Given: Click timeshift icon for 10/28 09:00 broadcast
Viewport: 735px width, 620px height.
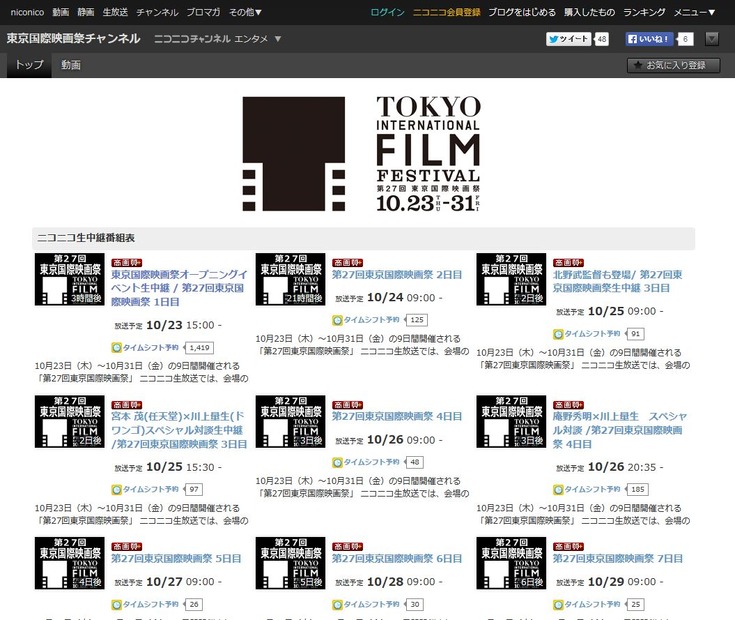Looking at the screenshot, I should point(337,605).
